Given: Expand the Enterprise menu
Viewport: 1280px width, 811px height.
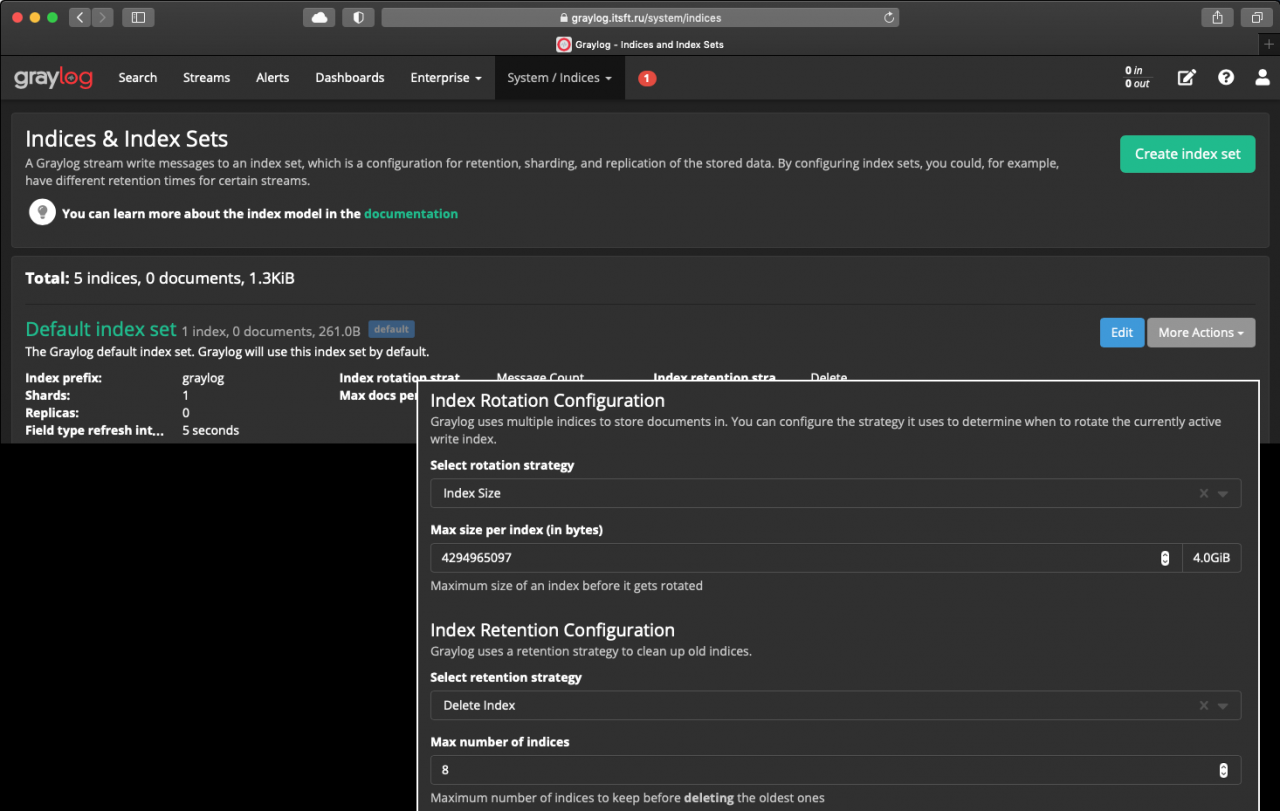Looking at the screenshot, I should pos(446,78).
